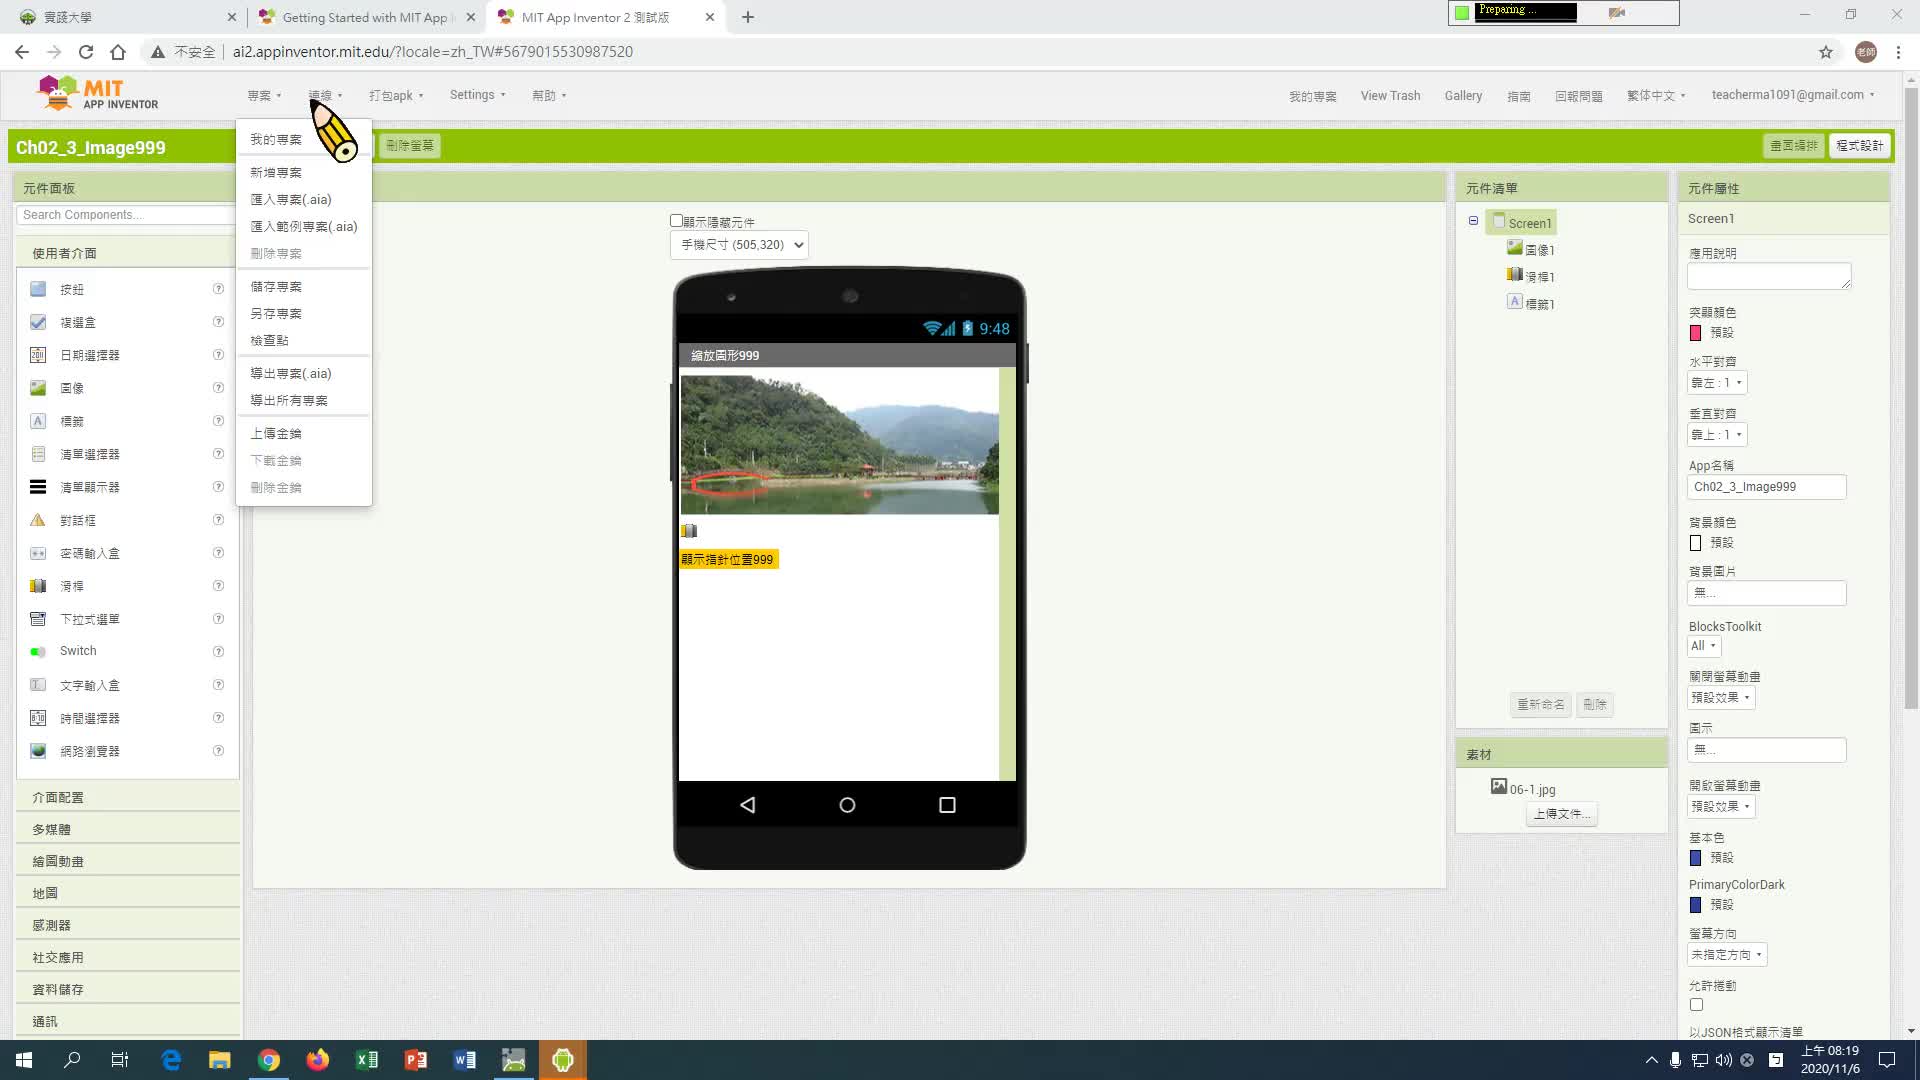Switch to the Blocks editor button
Screen dimensions: 1920x1080
(x=1859, y=146)
